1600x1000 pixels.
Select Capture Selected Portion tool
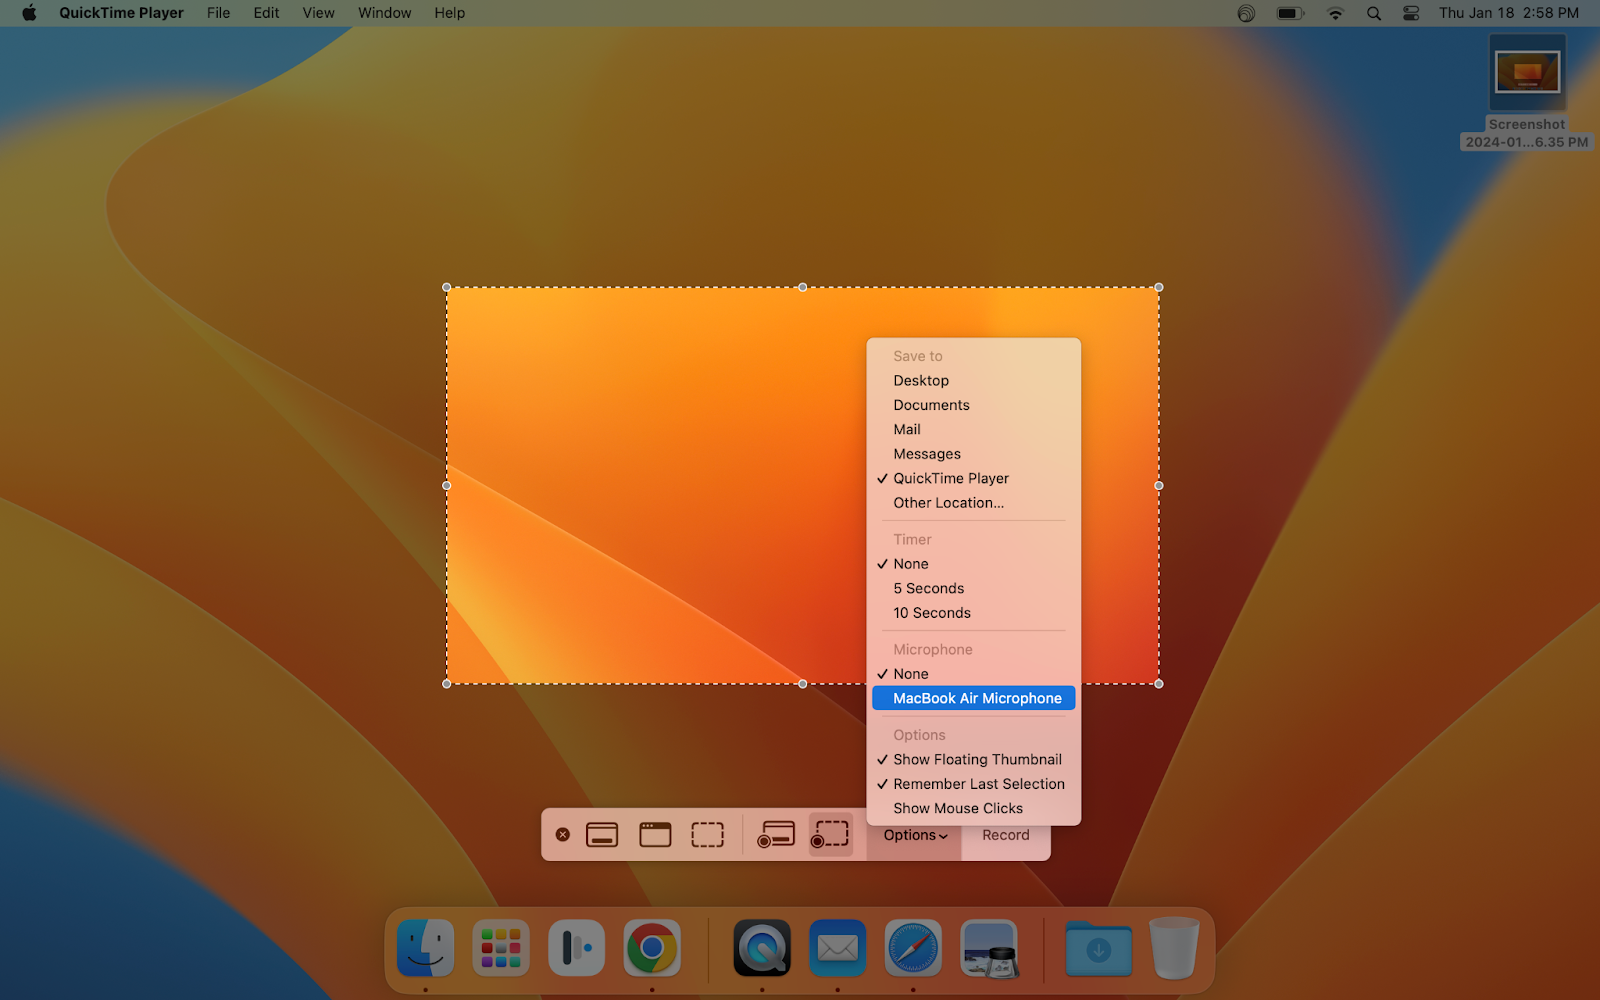[708, 835]
